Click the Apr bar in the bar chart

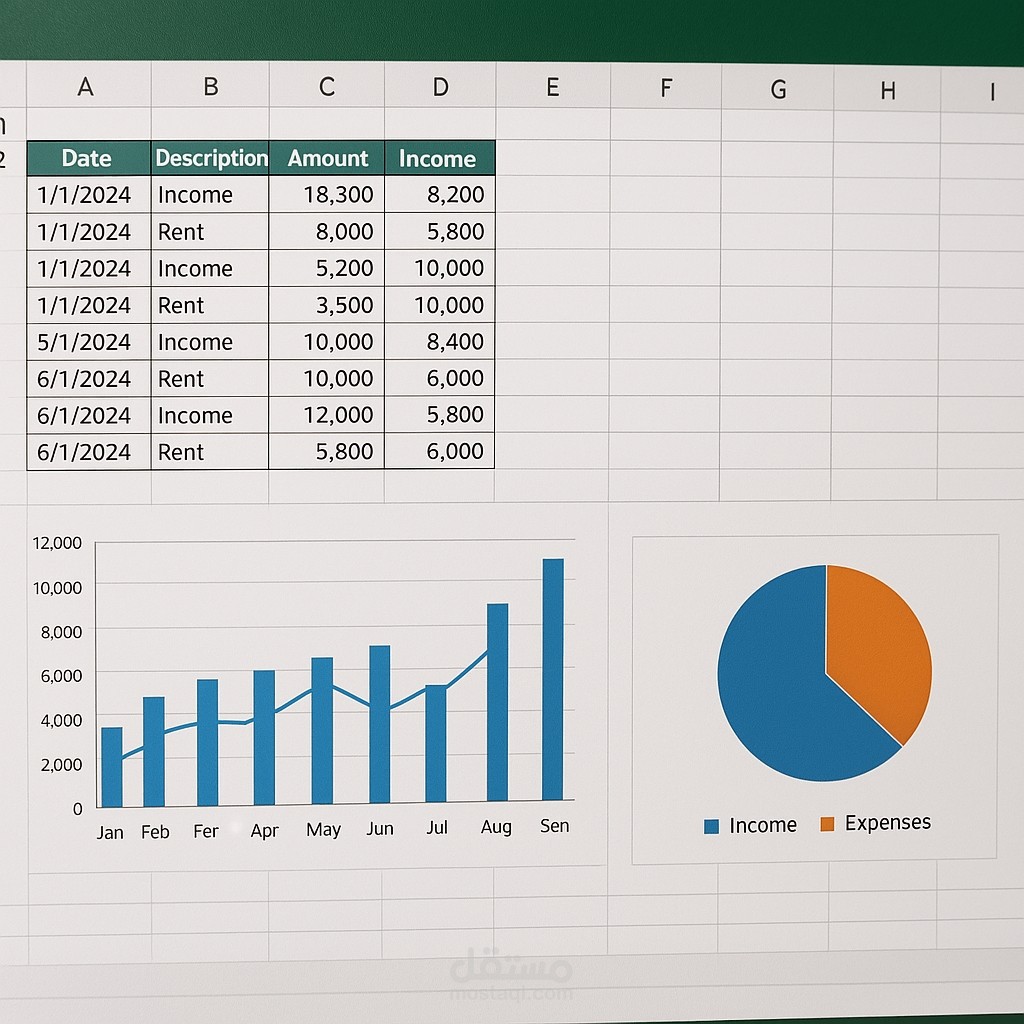264,737
